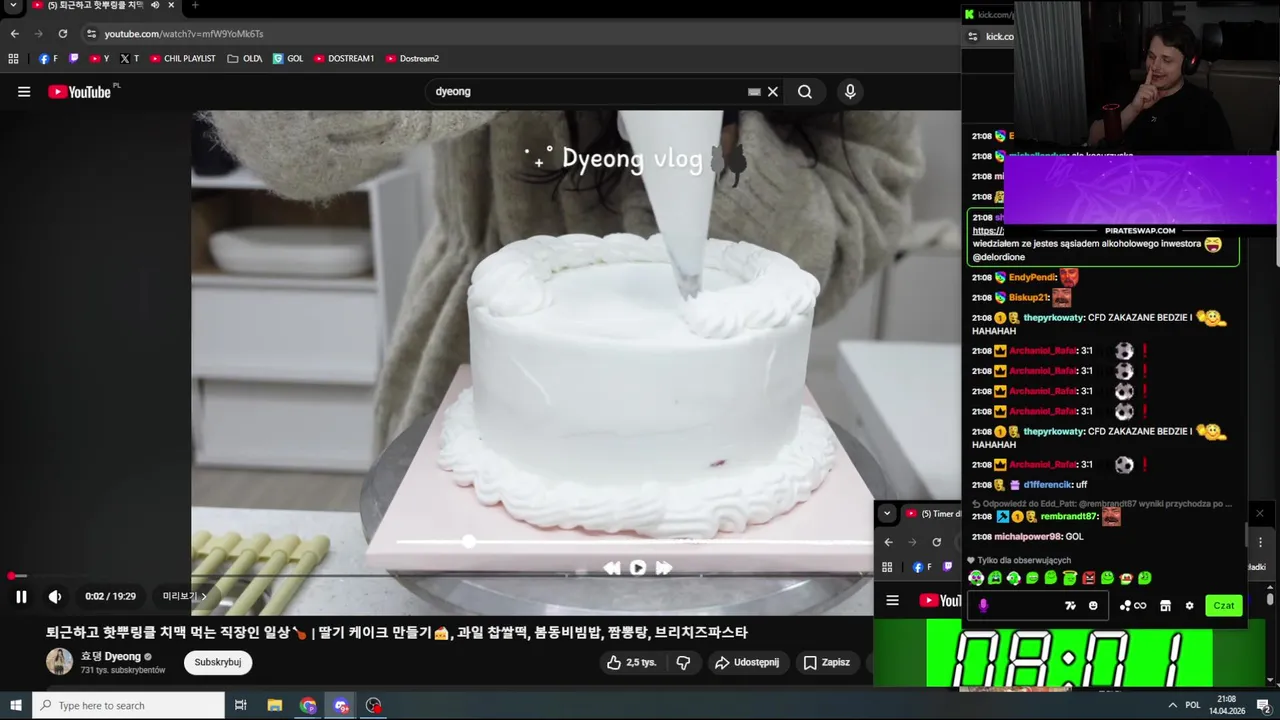Start voice search with the microphone

850,92
